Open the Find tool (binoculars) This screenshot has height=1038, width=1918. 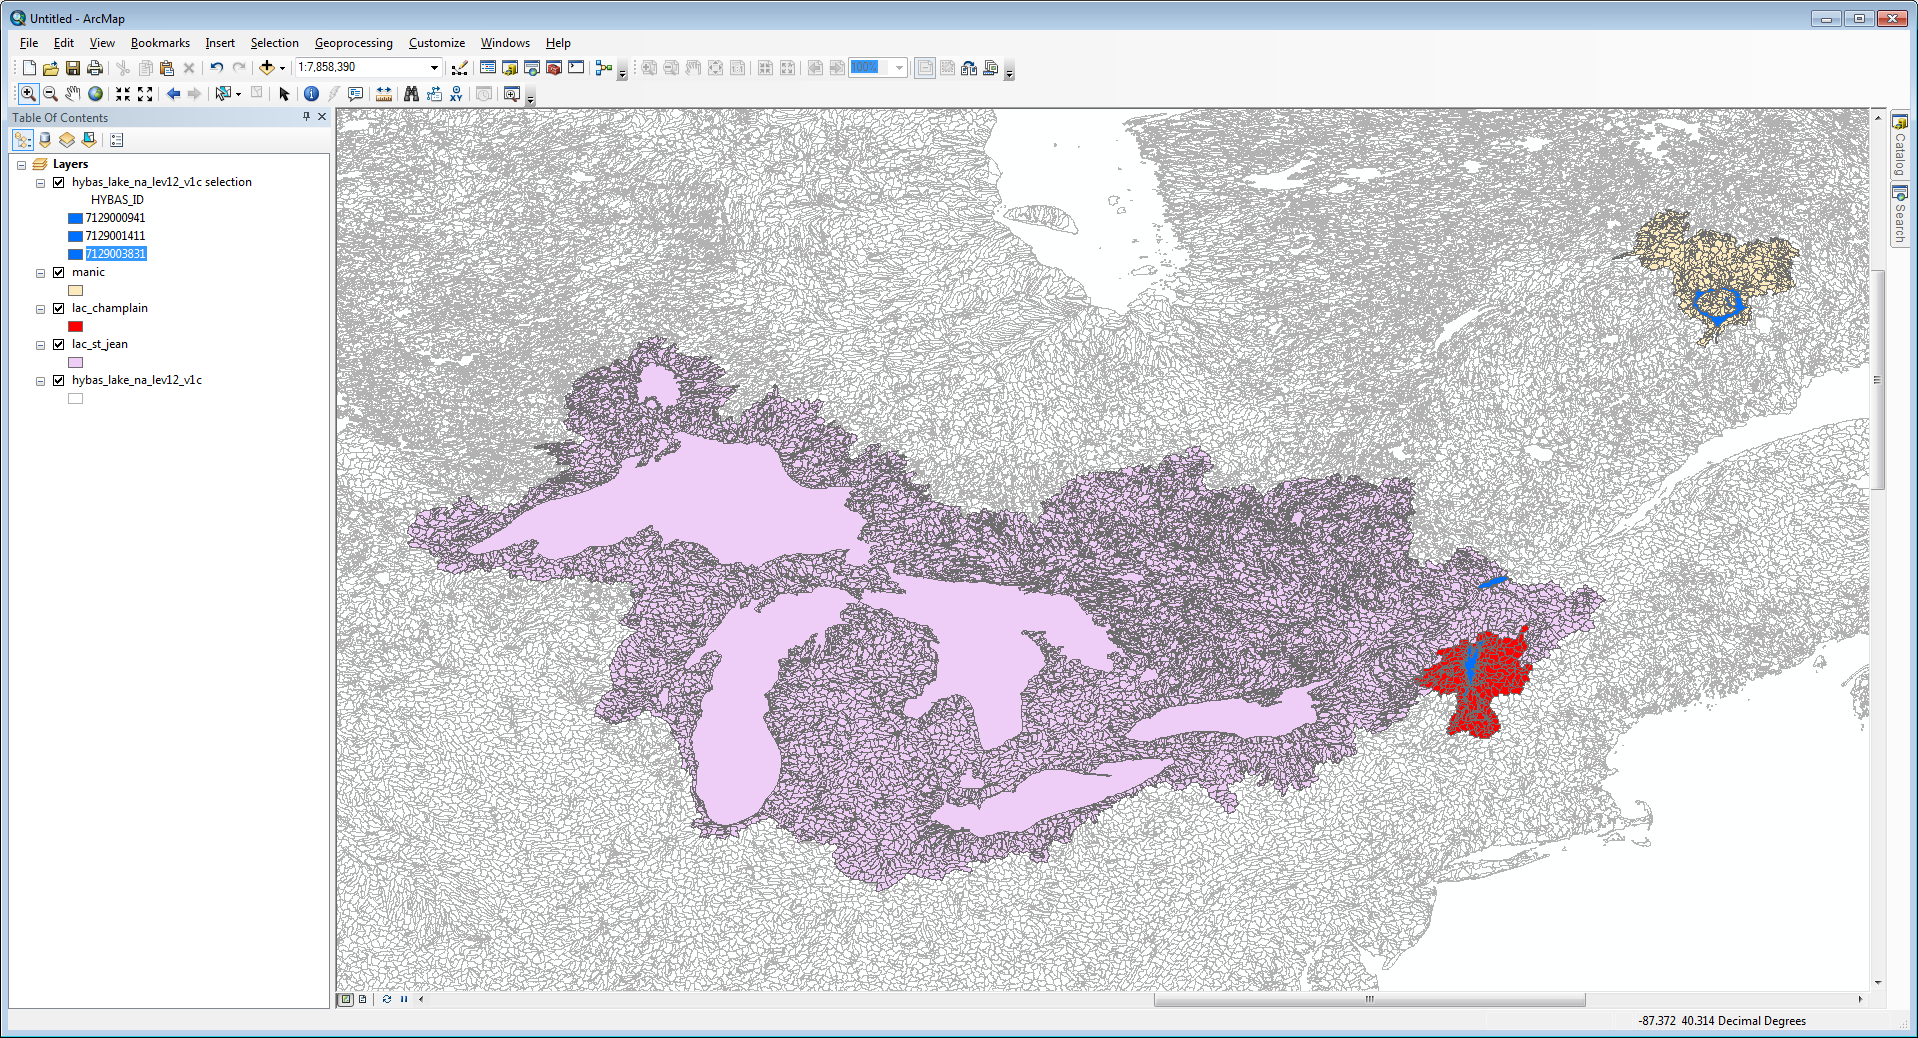pyautogui.click(x=412, y=93)
